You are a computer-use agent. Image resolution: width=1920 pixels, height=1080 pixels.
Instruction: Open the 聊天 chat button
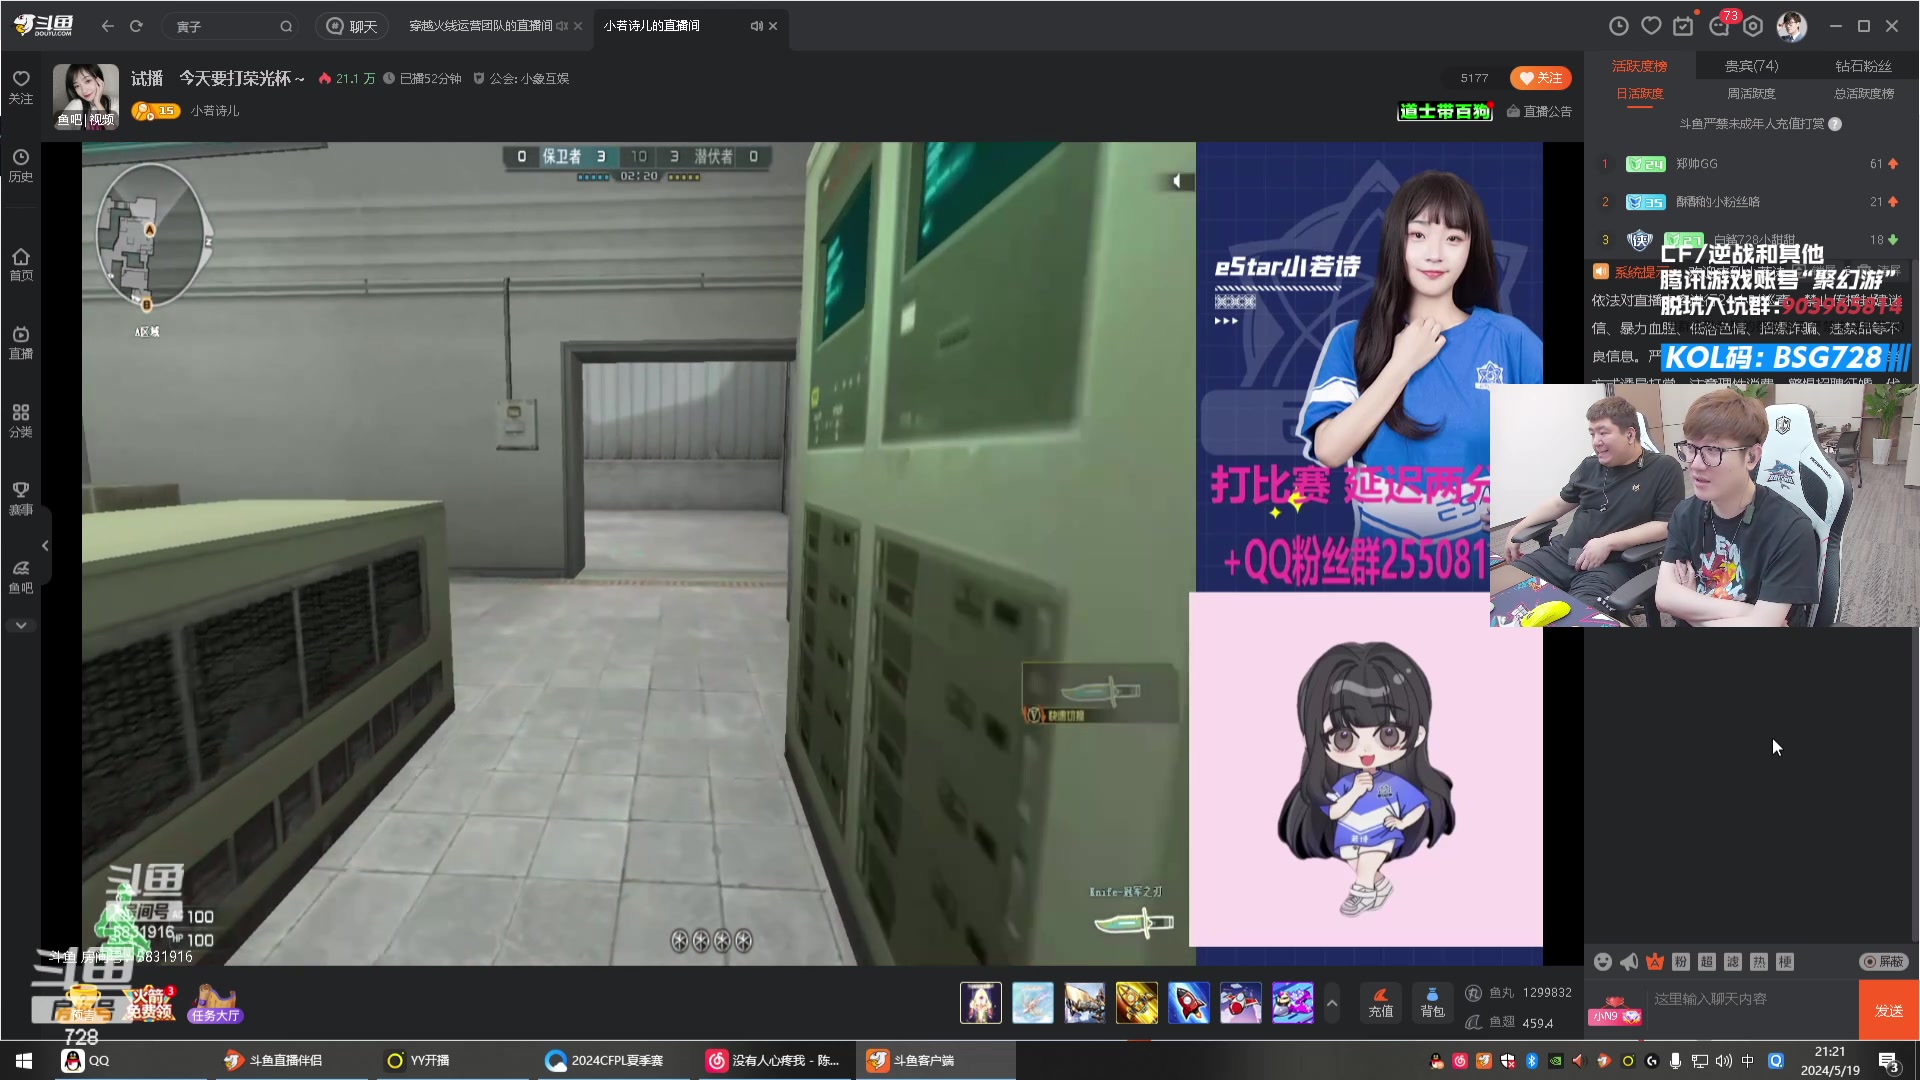tap(352, 26)
